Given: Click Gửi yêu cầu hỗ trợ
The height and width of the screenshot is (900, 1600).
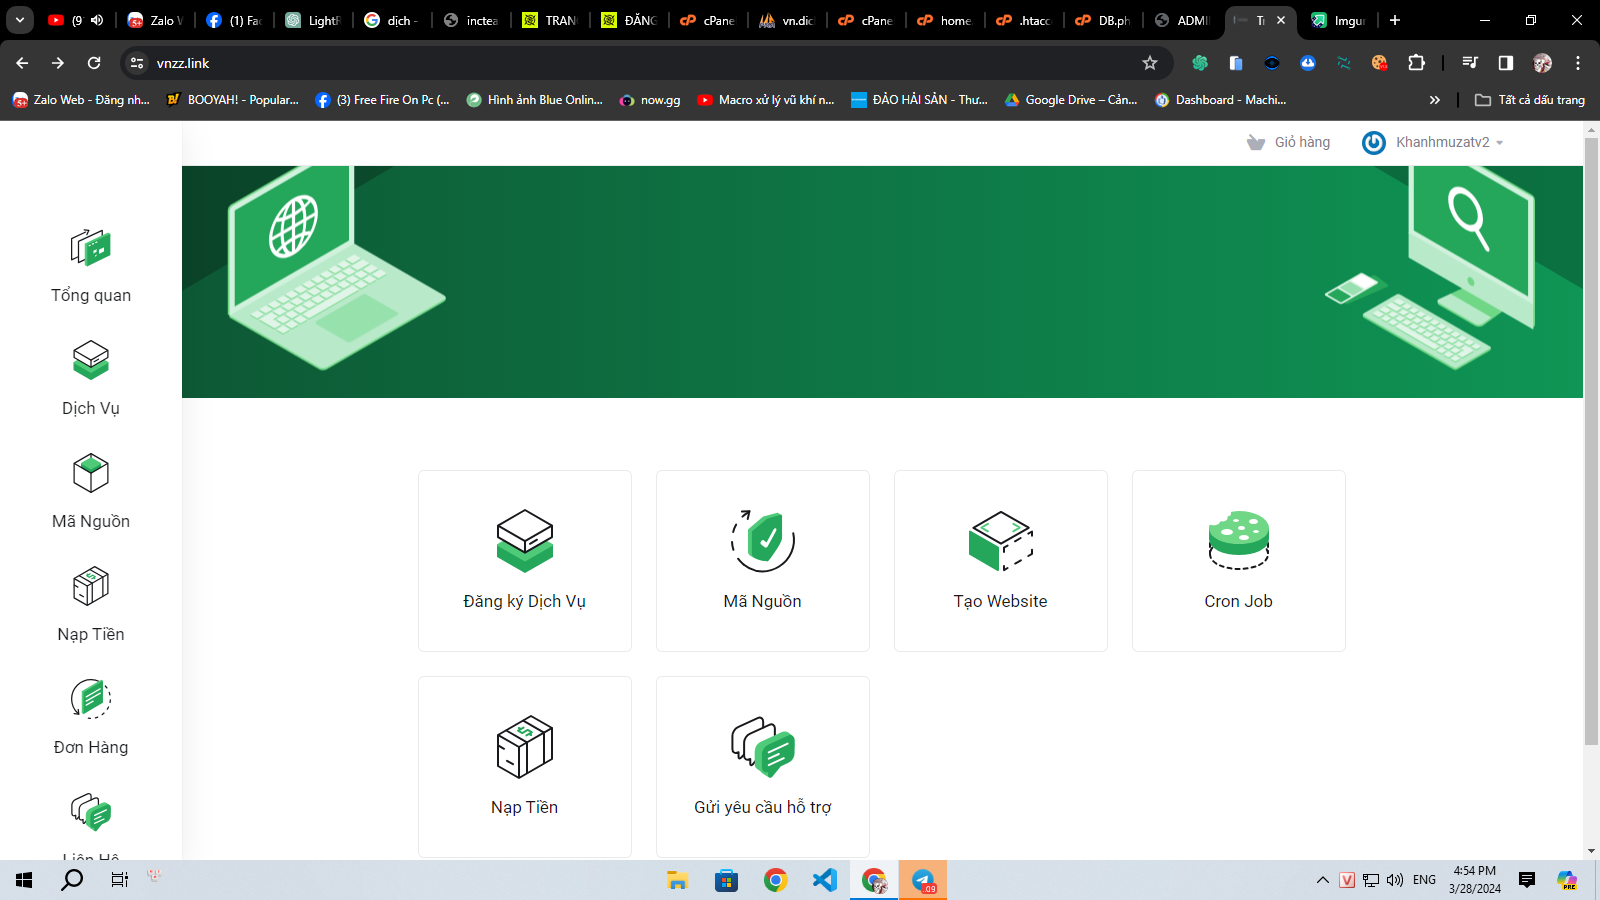Looking at the screenshot, I should [762, 766].
